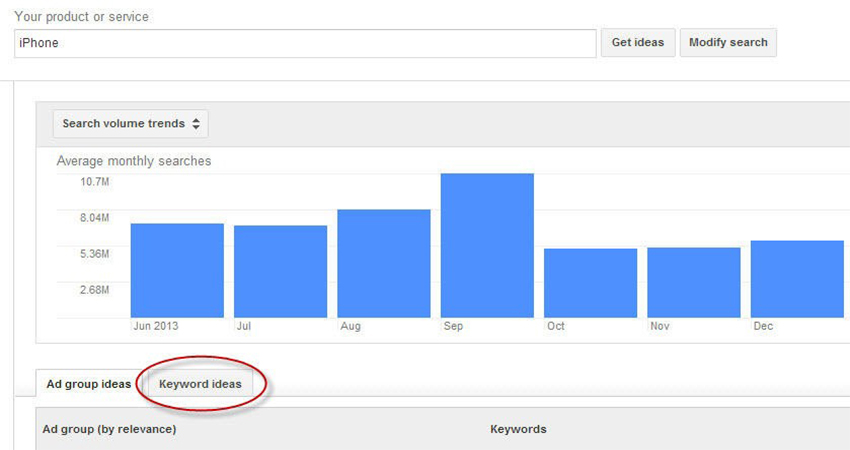Click the 8.04M axis label
The width and height of the screenshot is (850, 450).
95,218
